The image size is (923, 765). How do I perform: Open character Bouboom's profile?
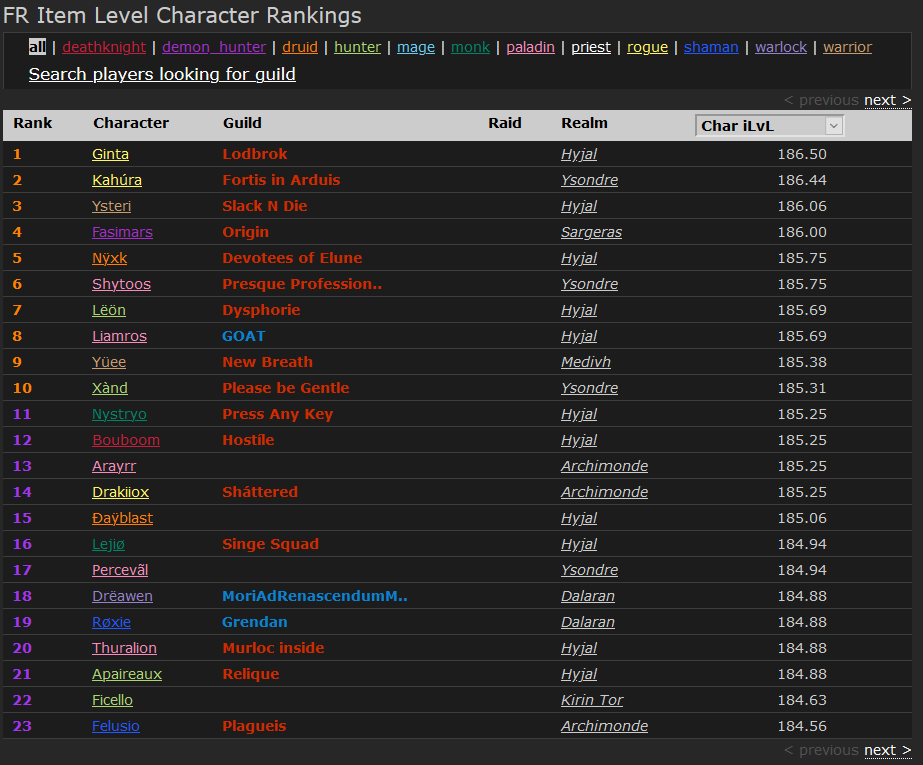126,440
